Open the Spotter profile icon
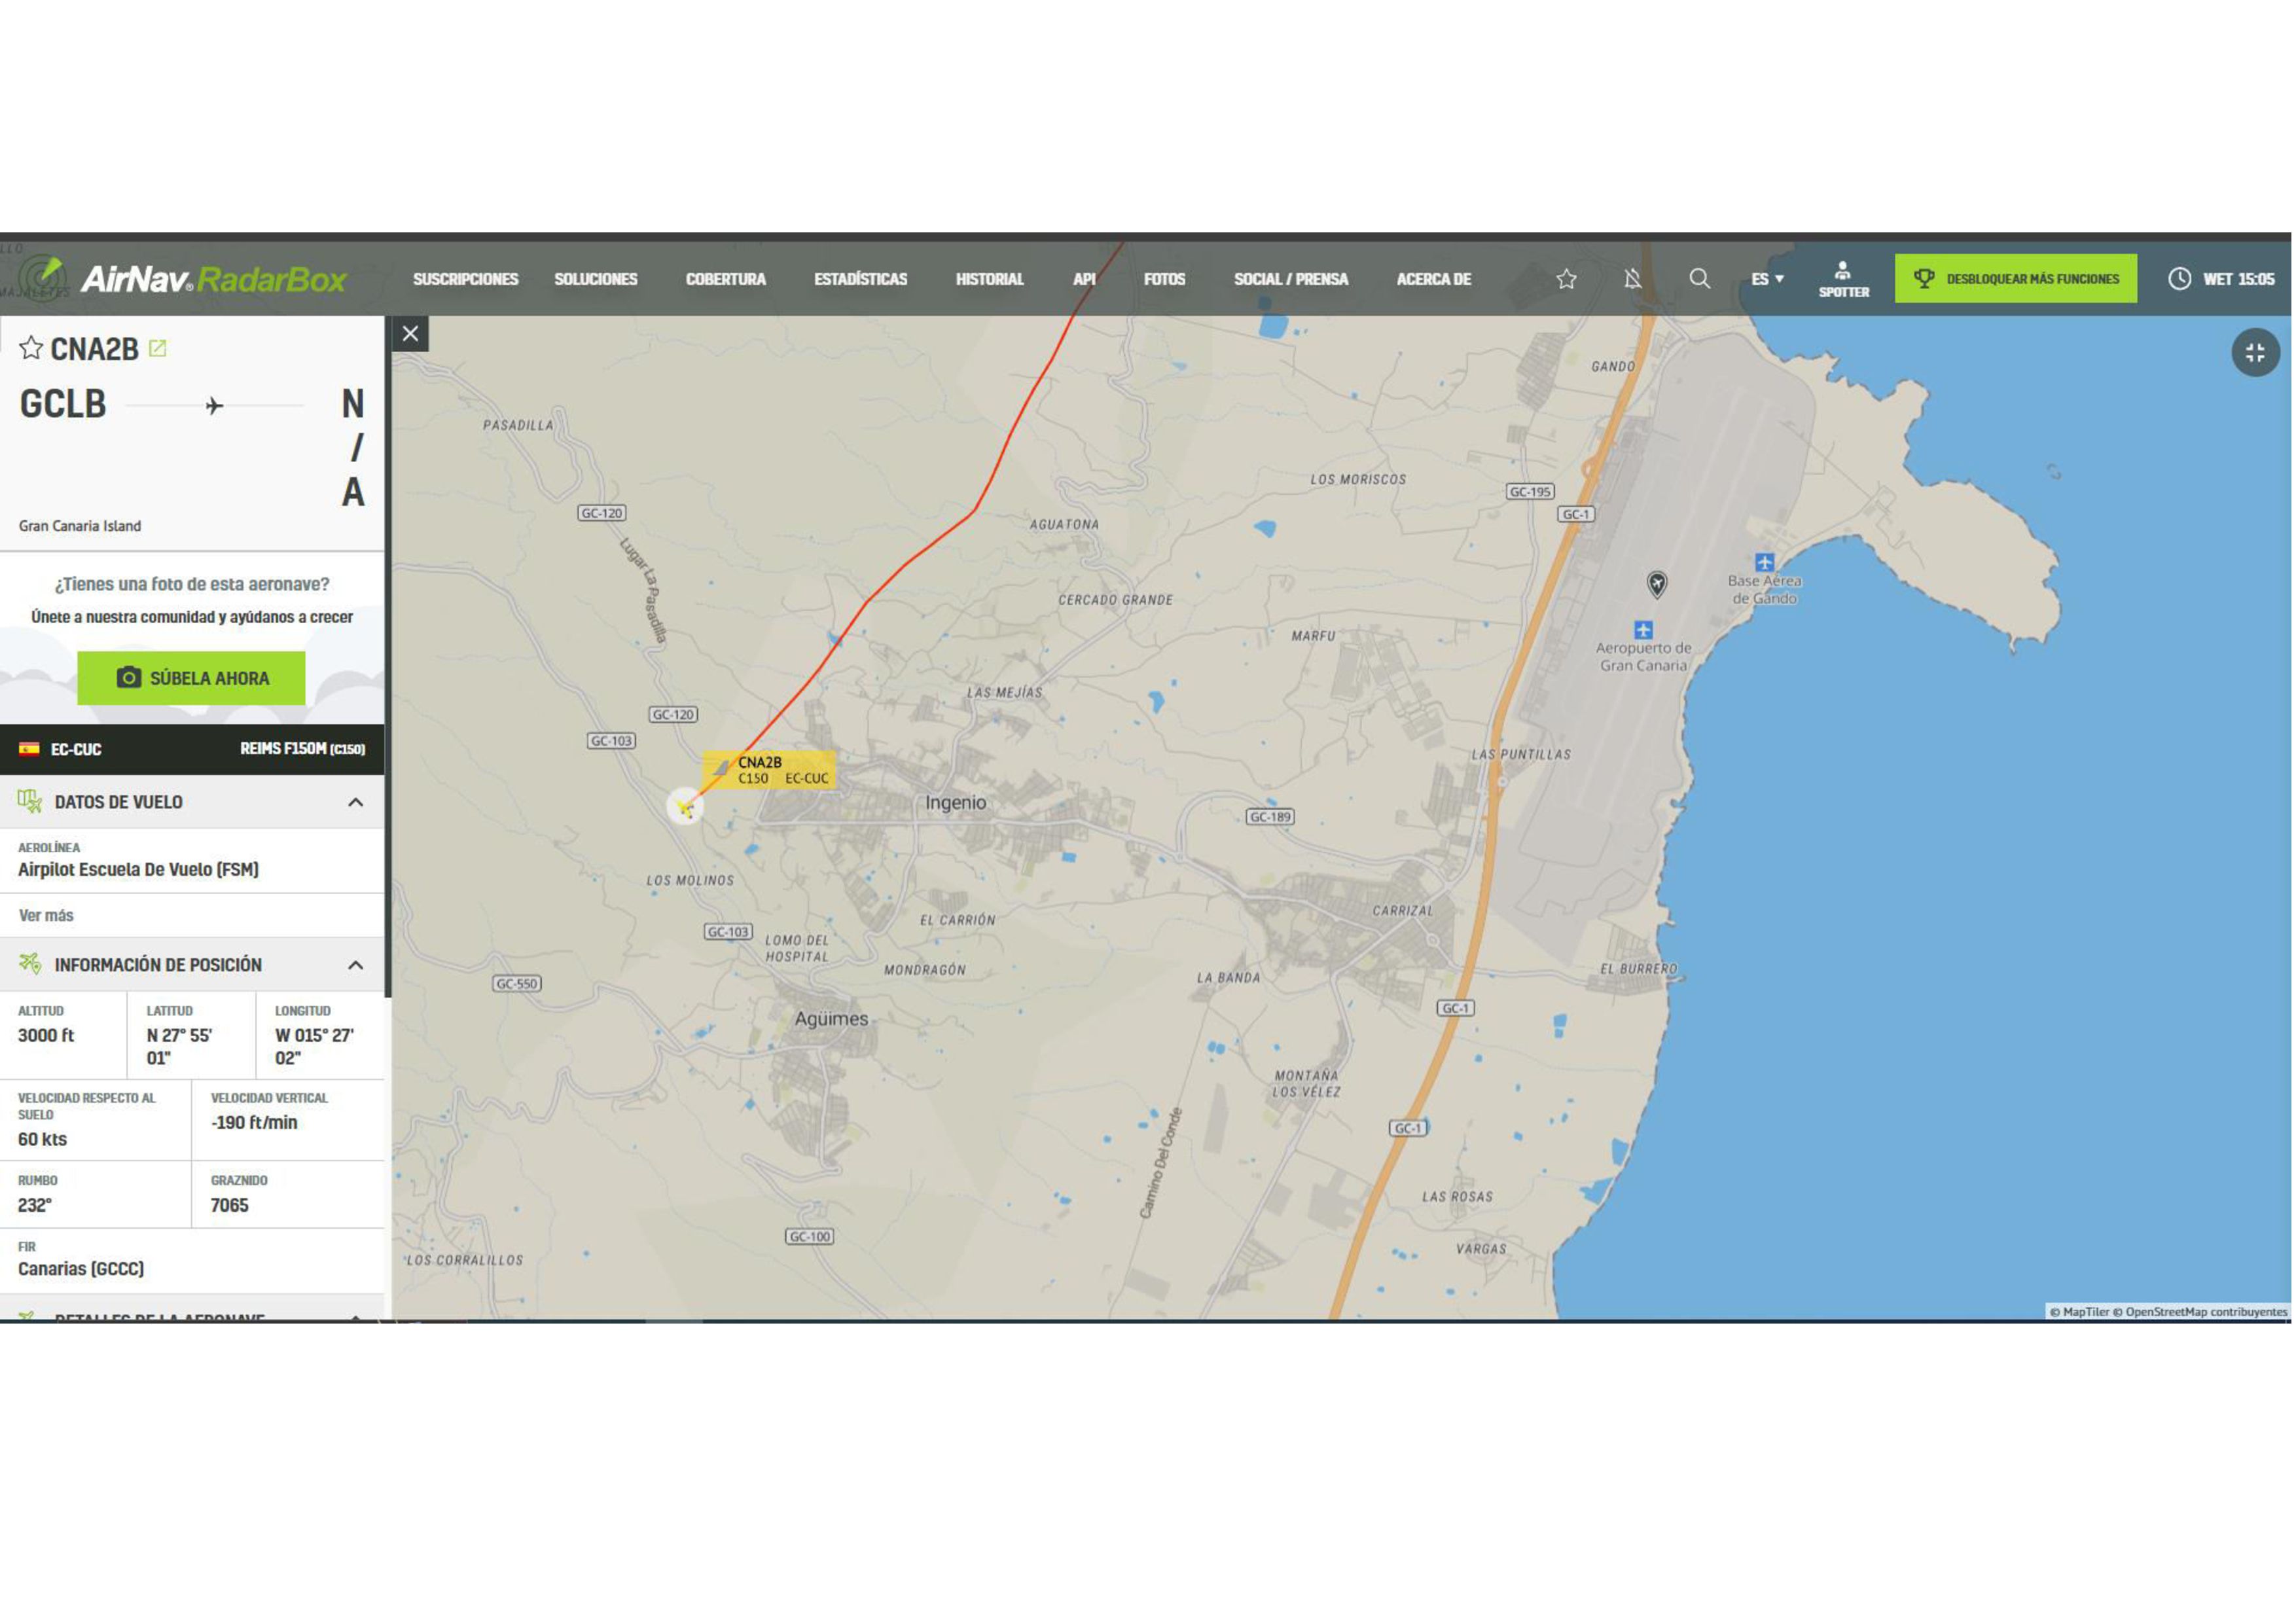This screenshot has width=2296, height=1624. tap(1844, 279)
